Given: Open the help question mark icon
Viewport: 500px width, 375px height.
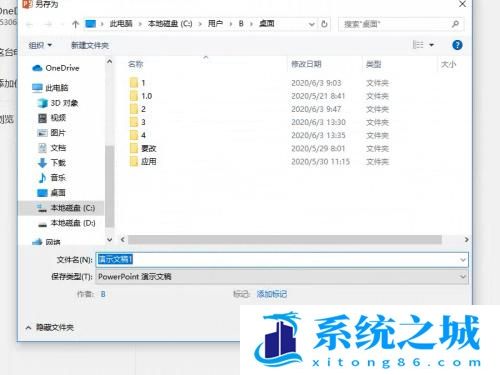Looking at the screenshot, I should (x=457, y=45).
